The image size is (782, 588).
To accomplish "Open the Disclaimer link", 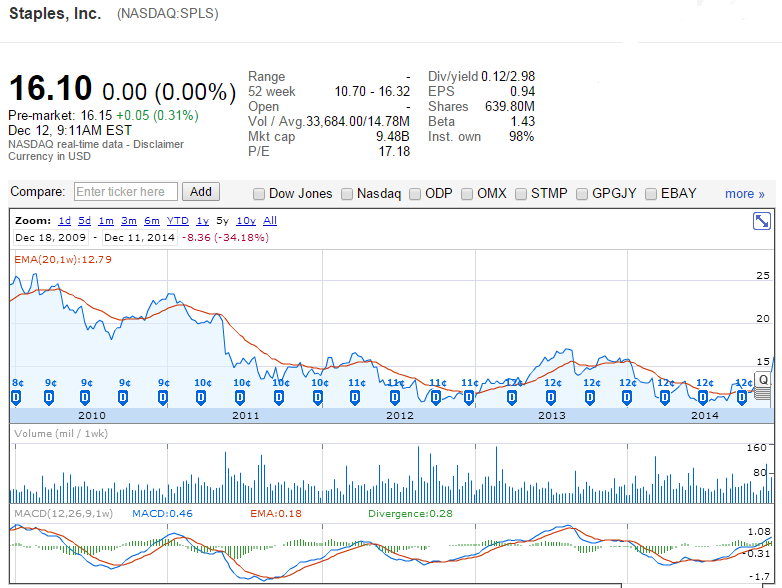I will point(158,144).
